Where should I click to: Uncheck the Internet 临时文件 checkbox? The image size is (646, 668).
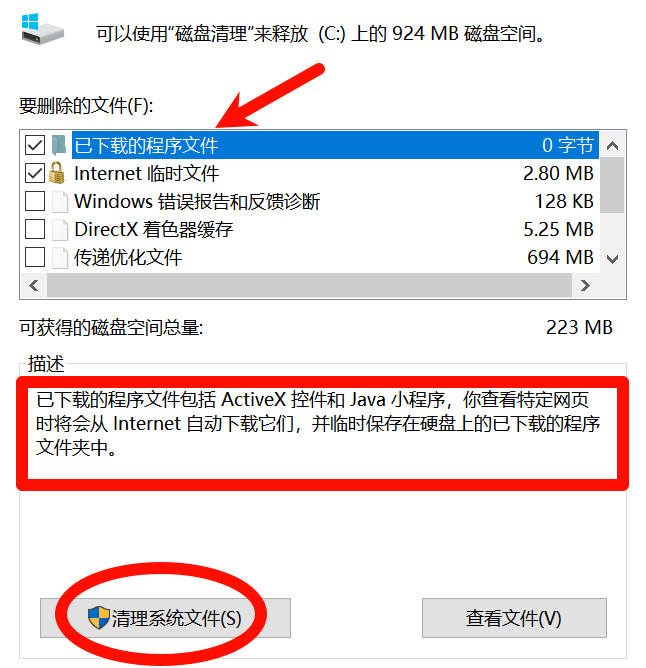[x=35, y=173]
